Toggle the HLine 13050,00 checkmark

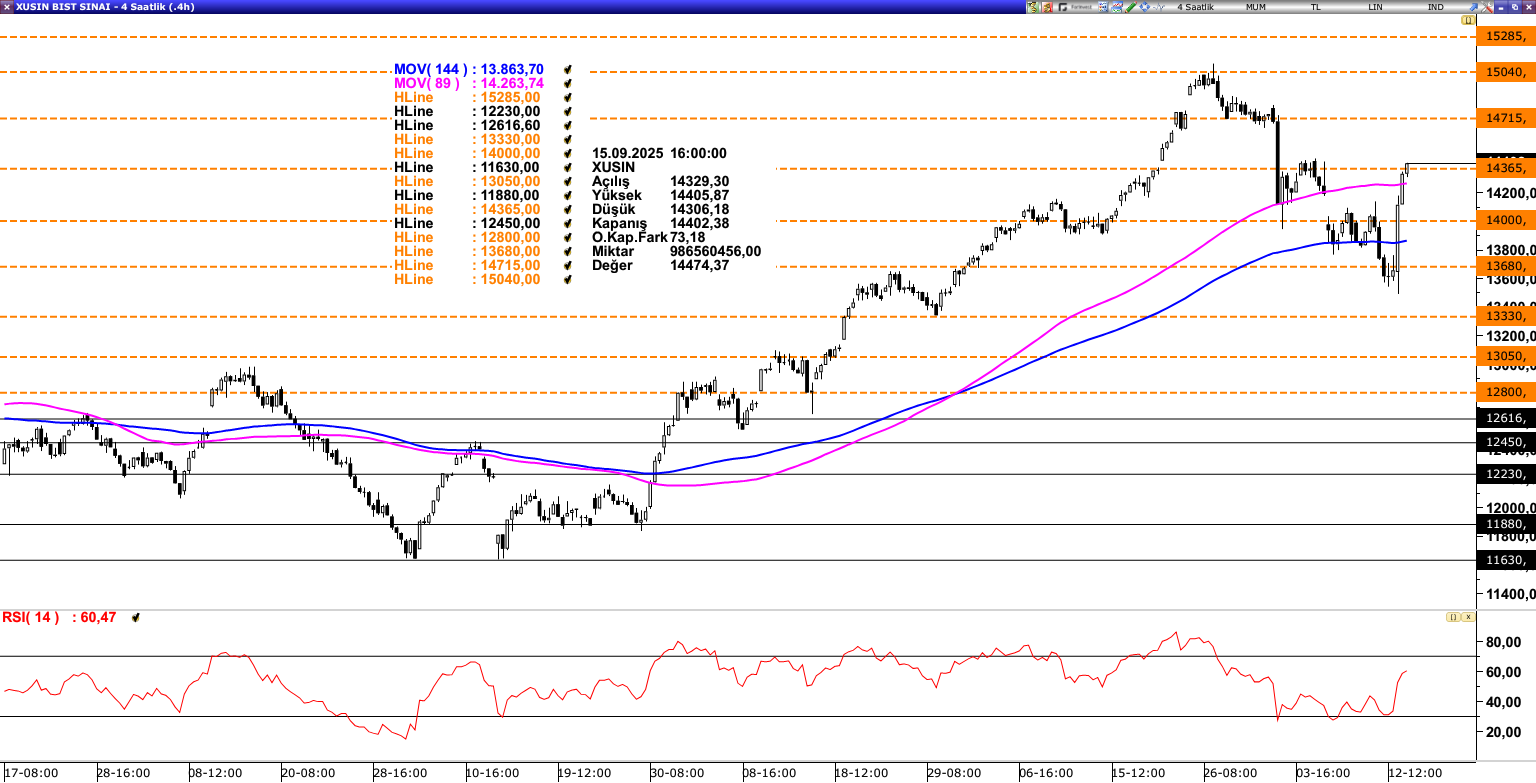pos(568,182)
